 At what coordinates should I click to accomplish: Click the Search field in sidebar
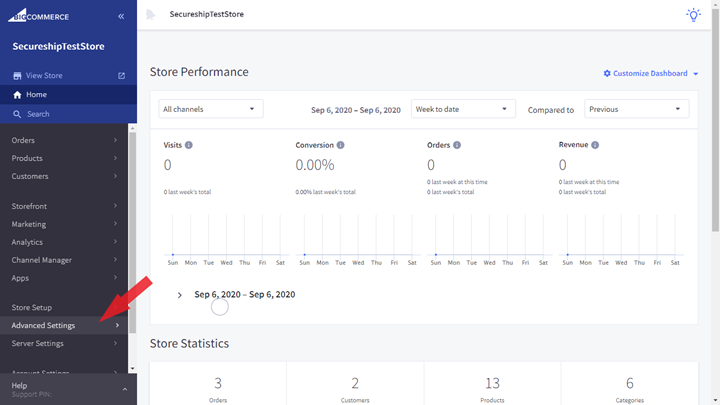click(68, 114)
